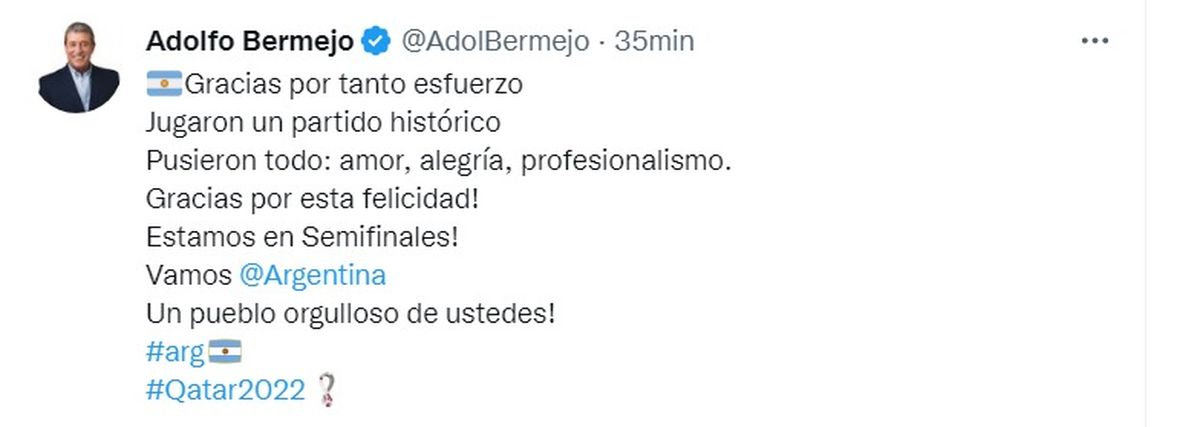Open the @Argentina mention
The height and width of the screenshot is (427, 1200).
[x=313, y=275]
